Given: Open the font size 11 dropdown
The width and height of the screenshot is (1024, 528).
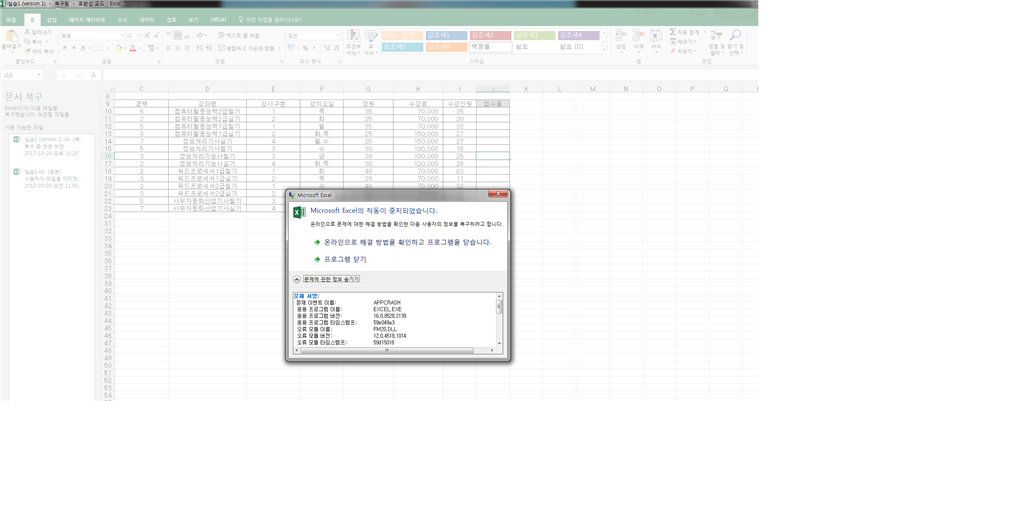Looking at the screenshot, I should coord(138,35).
